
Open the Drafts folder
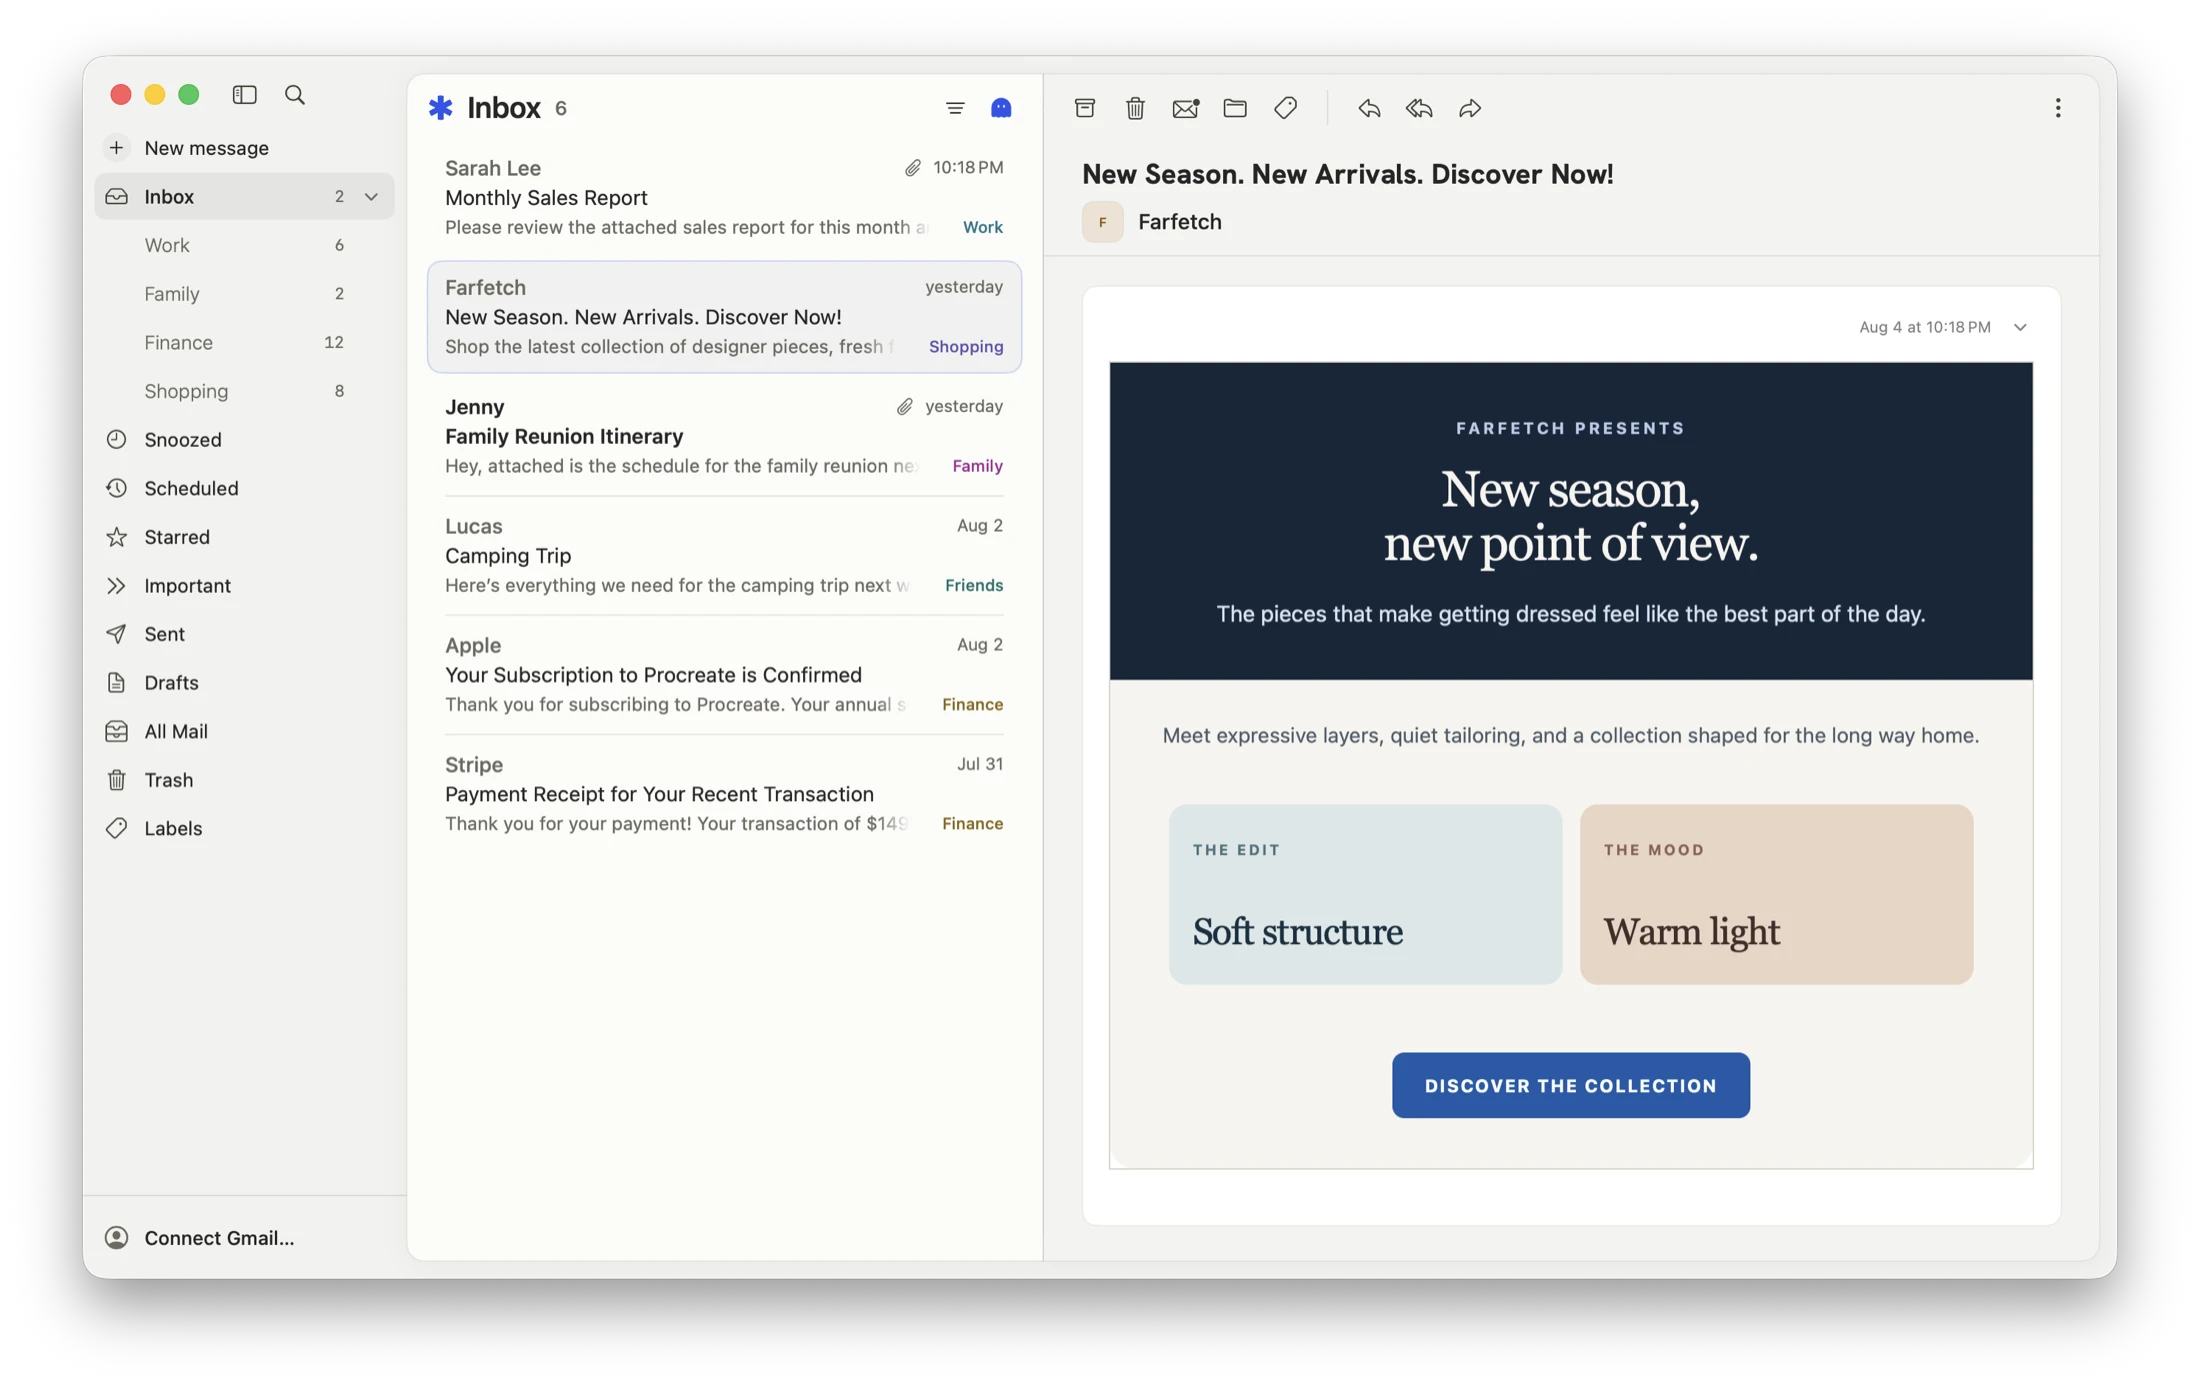244,683
